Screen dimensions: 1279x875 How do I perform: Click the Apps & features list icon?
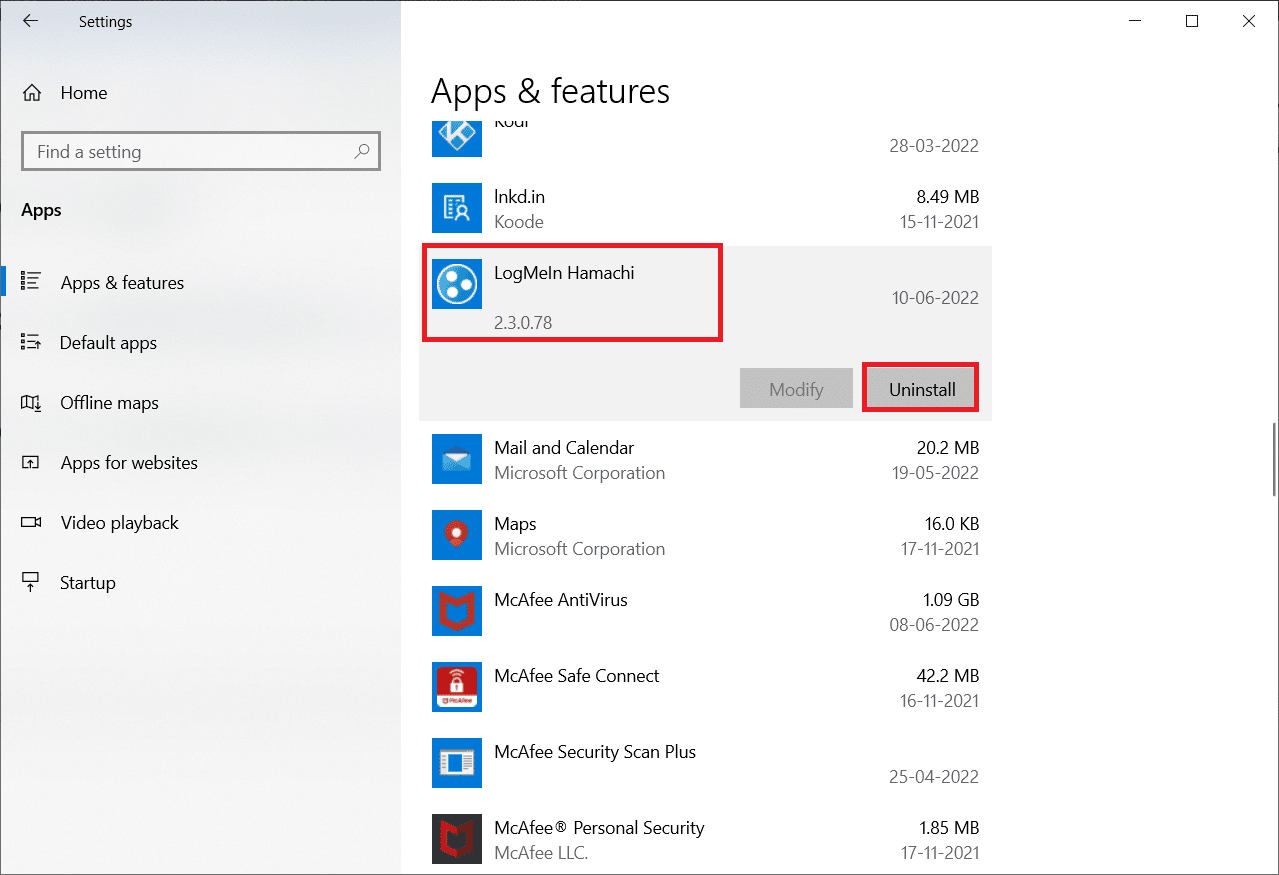tap(31, 283)
